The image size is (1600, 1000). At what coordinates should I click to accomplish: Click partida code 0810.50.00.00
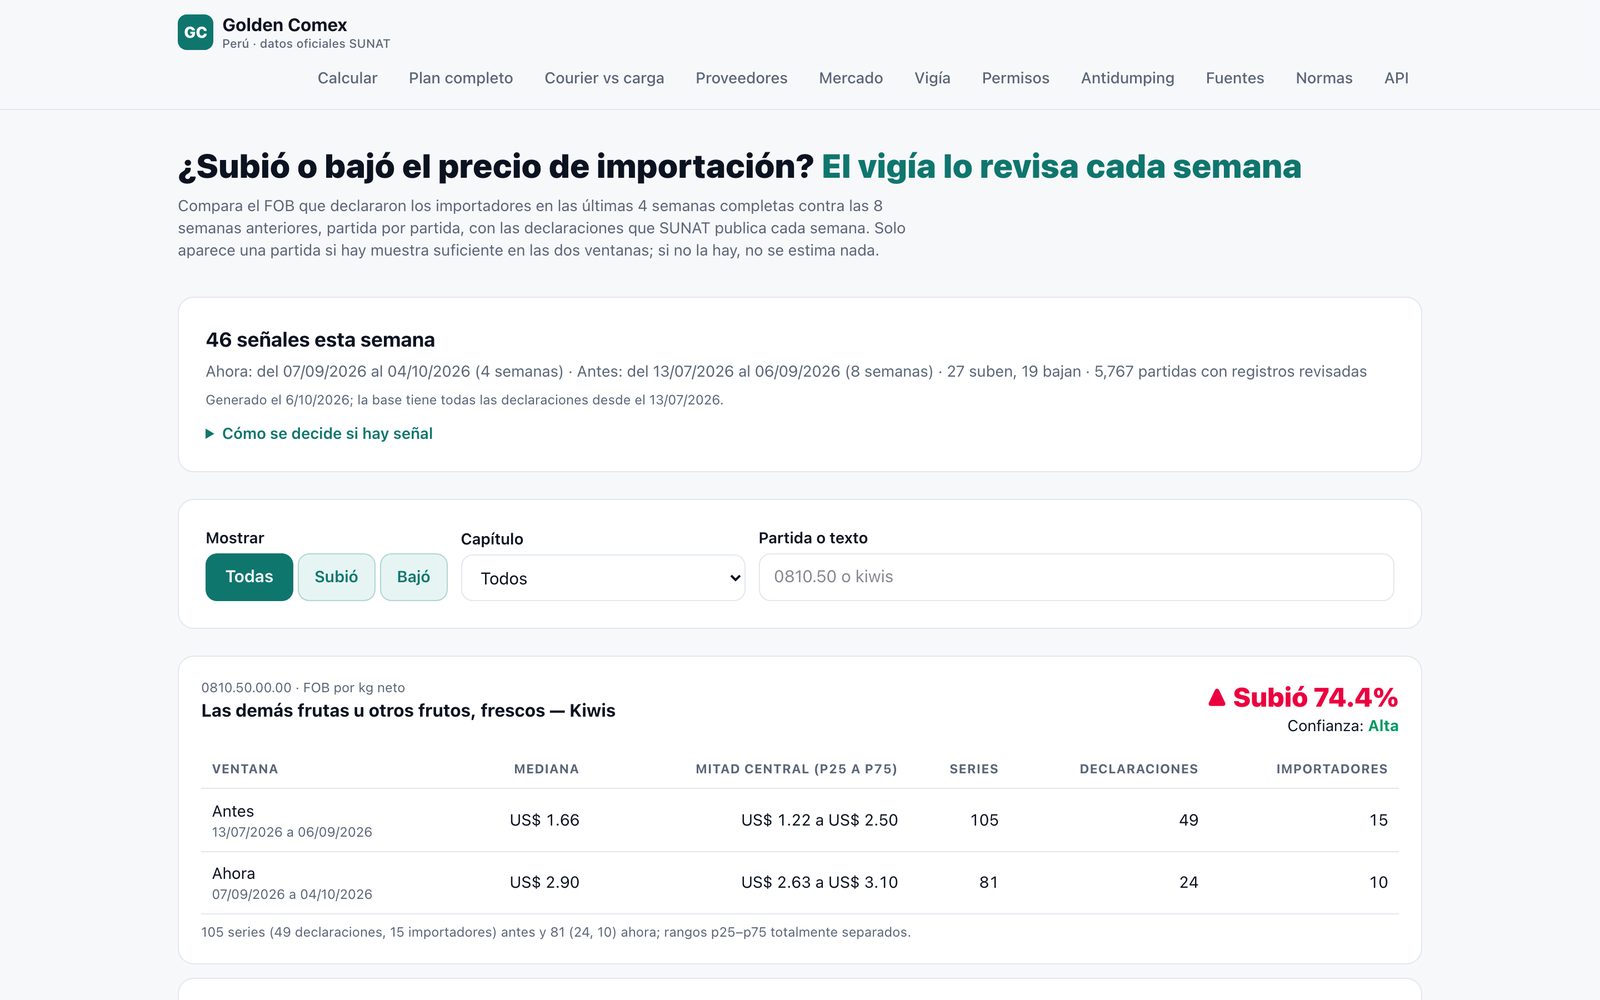pos(246,688)
